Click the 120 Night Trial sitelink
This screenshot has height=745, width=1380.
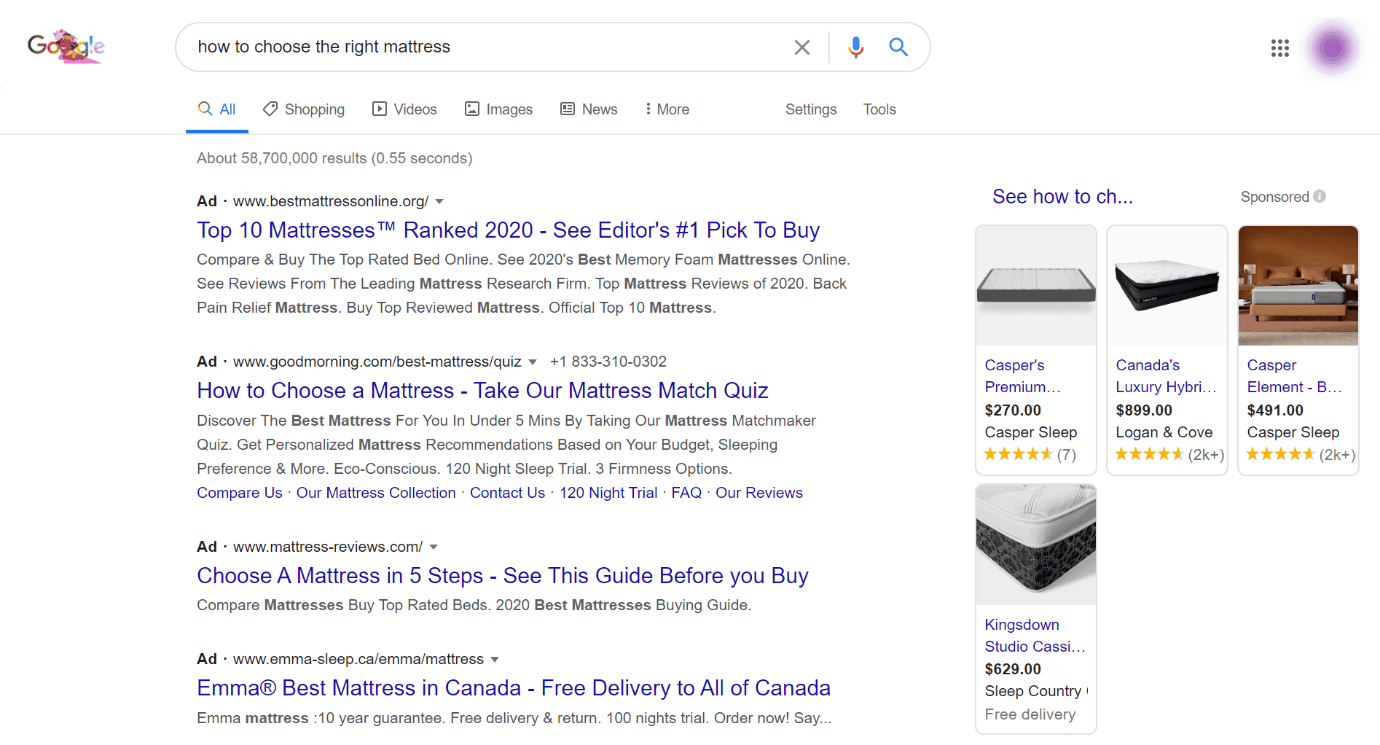608,492
